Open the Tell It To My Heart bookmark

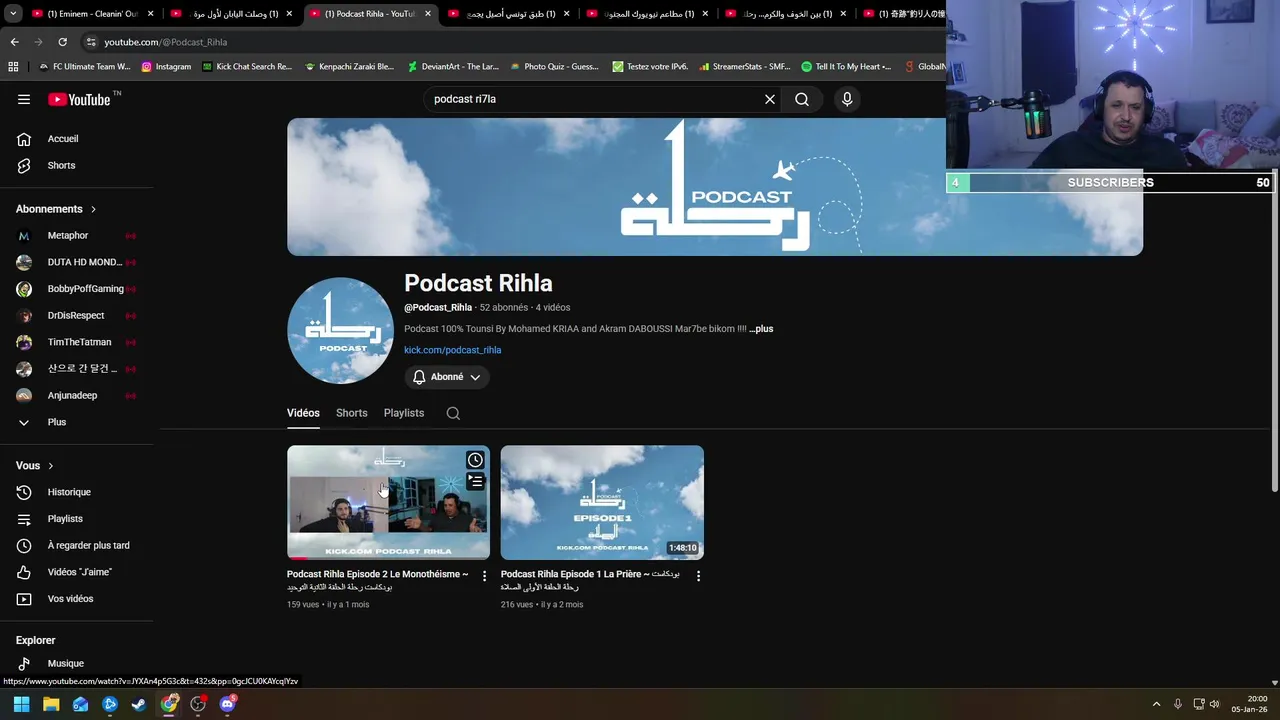(x=846, y=67)
